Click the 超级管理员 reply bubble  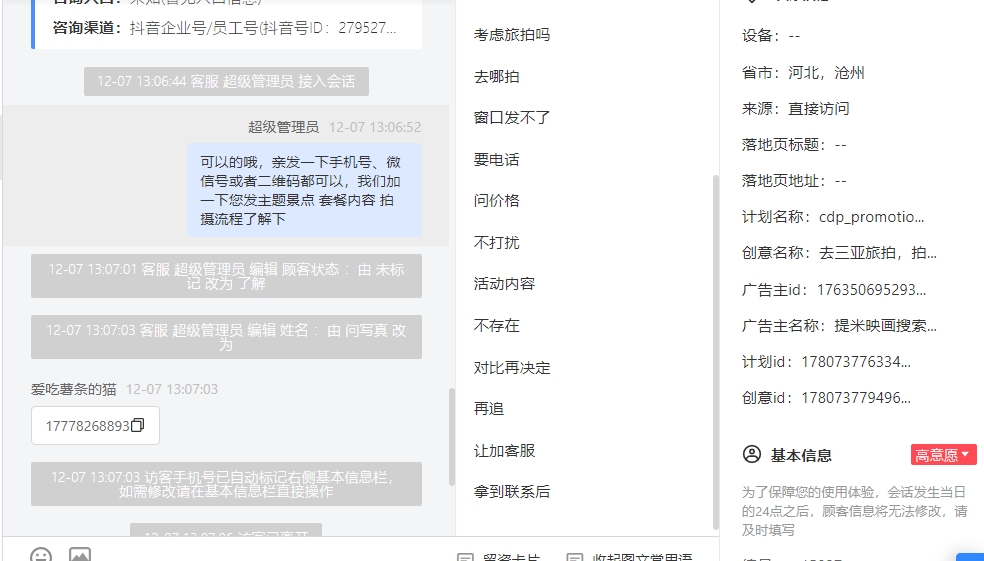(304, 190)
